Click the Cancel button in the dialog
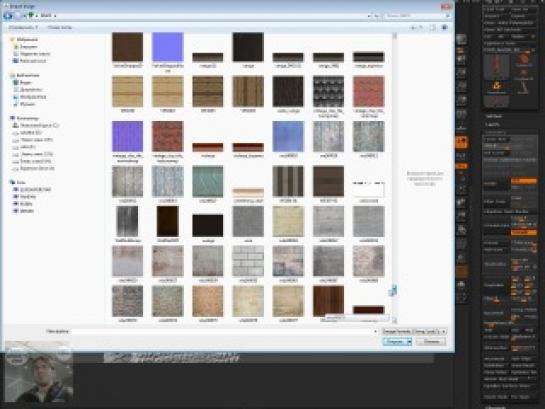The image size is (545, 409). click(x=431, y=342)
